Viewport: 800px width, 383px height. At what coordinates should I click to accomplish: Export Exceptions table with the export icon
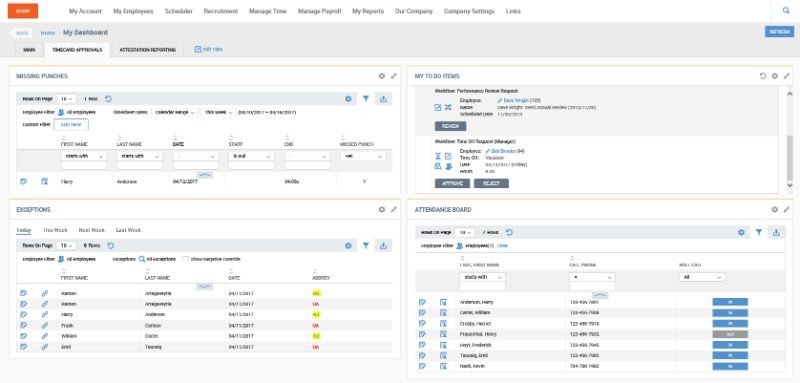click(x=383, y=246)
